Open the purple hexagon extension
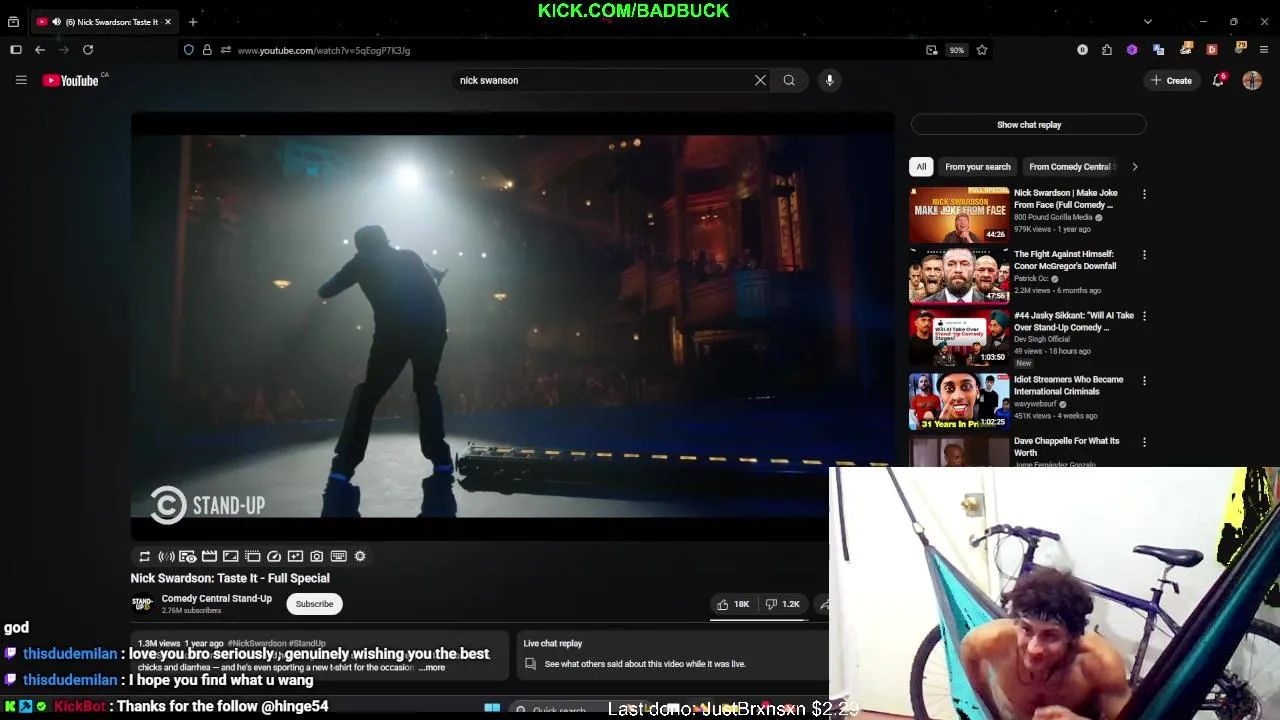This screenshot has height=720, width=1280. coord(1132,50)
